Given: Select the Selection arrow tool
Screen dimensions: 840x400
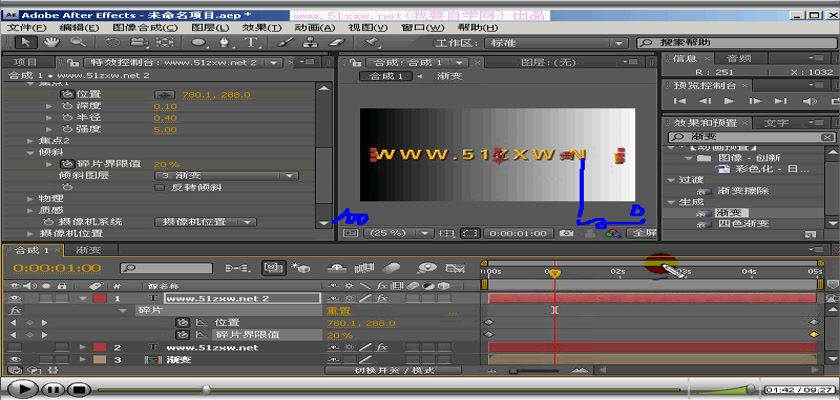Looking at the screenshot, I should tap(25, 42).
